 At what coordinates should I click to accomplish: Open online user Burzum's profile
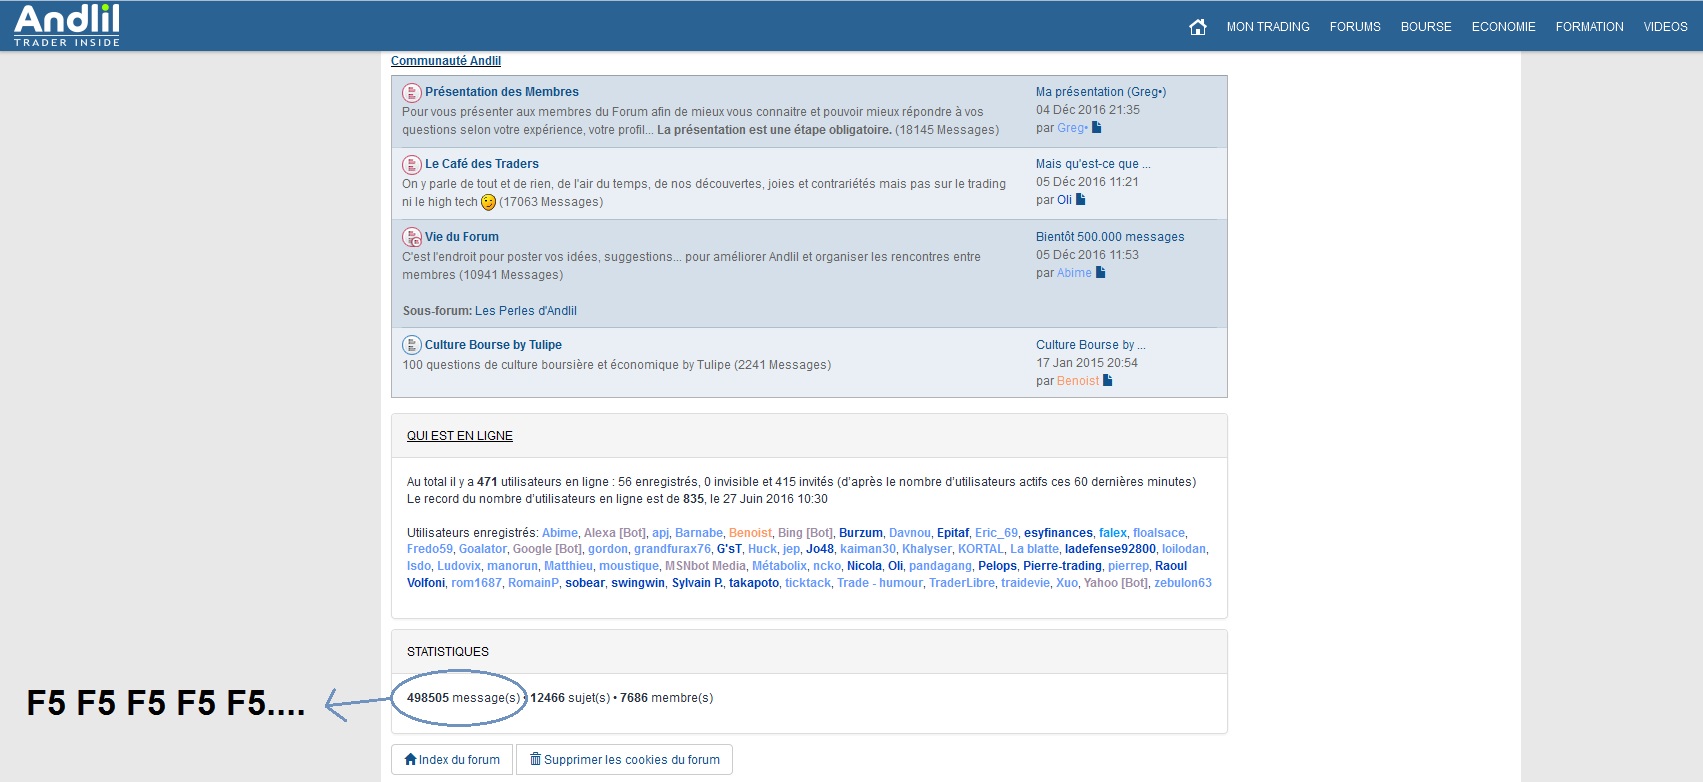(x=861, y=533)
